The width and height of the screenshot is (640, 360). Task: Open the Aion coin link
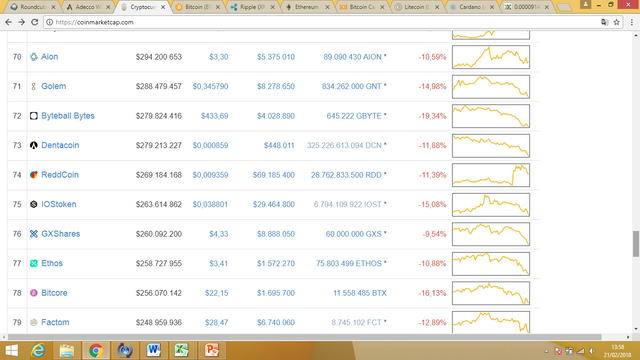click(x=50, y=57)
